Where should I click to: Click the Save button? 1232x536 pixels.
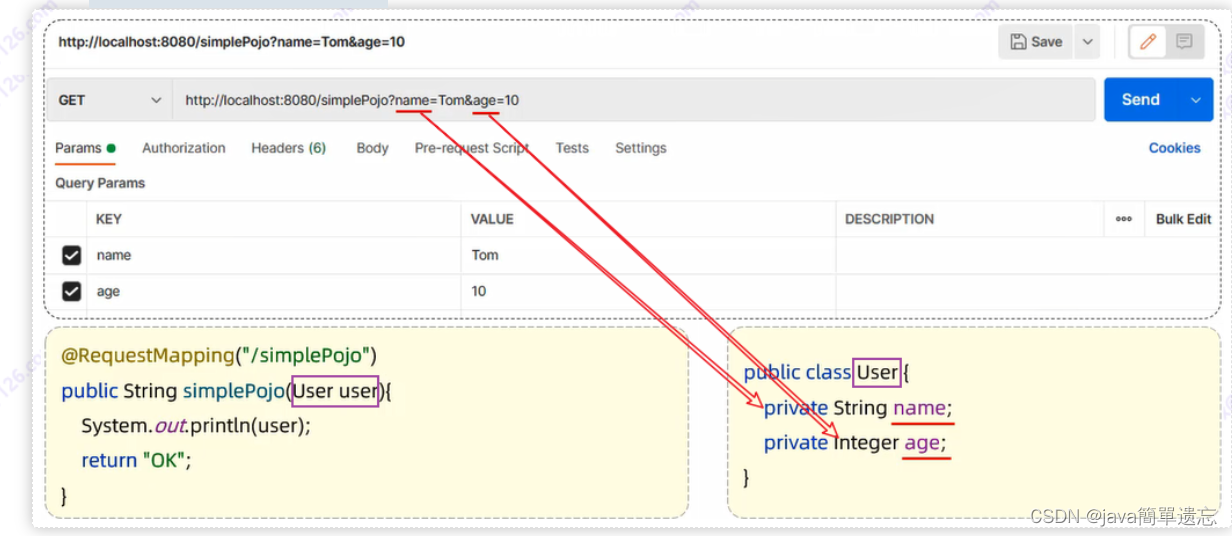[1036, 42]
